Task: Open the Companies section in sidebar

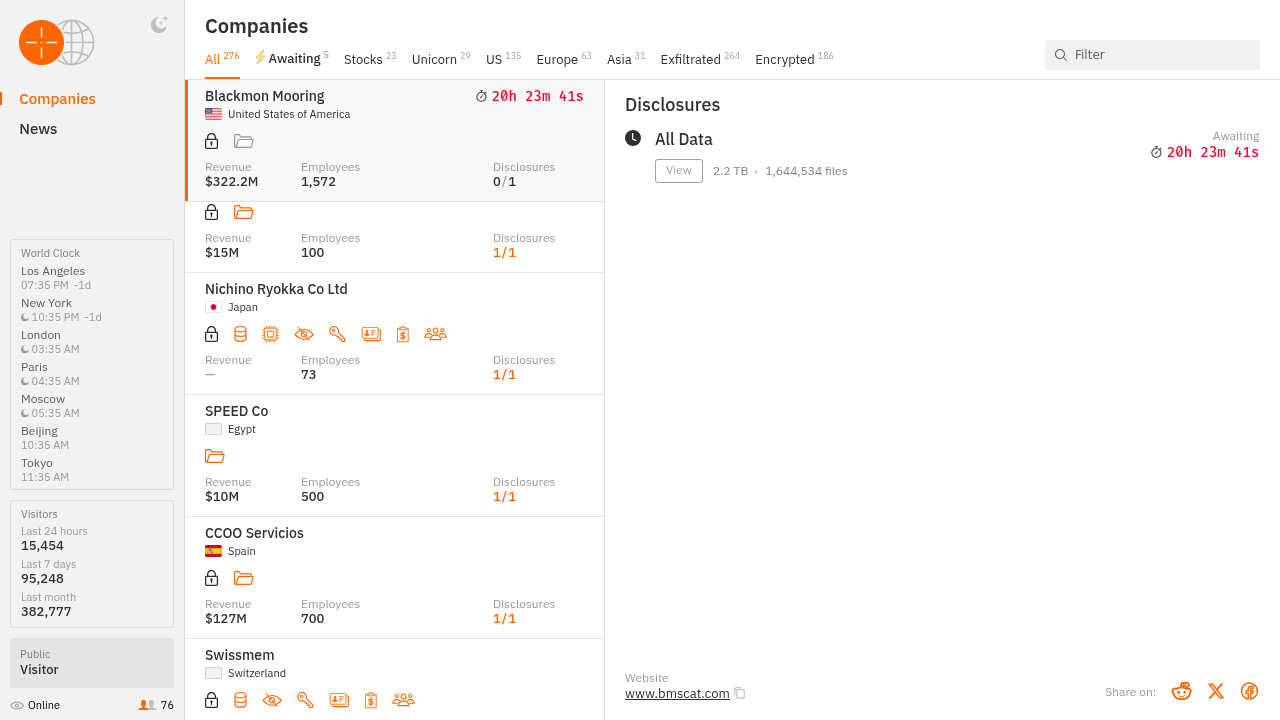Action: click(x=57, y=99)
